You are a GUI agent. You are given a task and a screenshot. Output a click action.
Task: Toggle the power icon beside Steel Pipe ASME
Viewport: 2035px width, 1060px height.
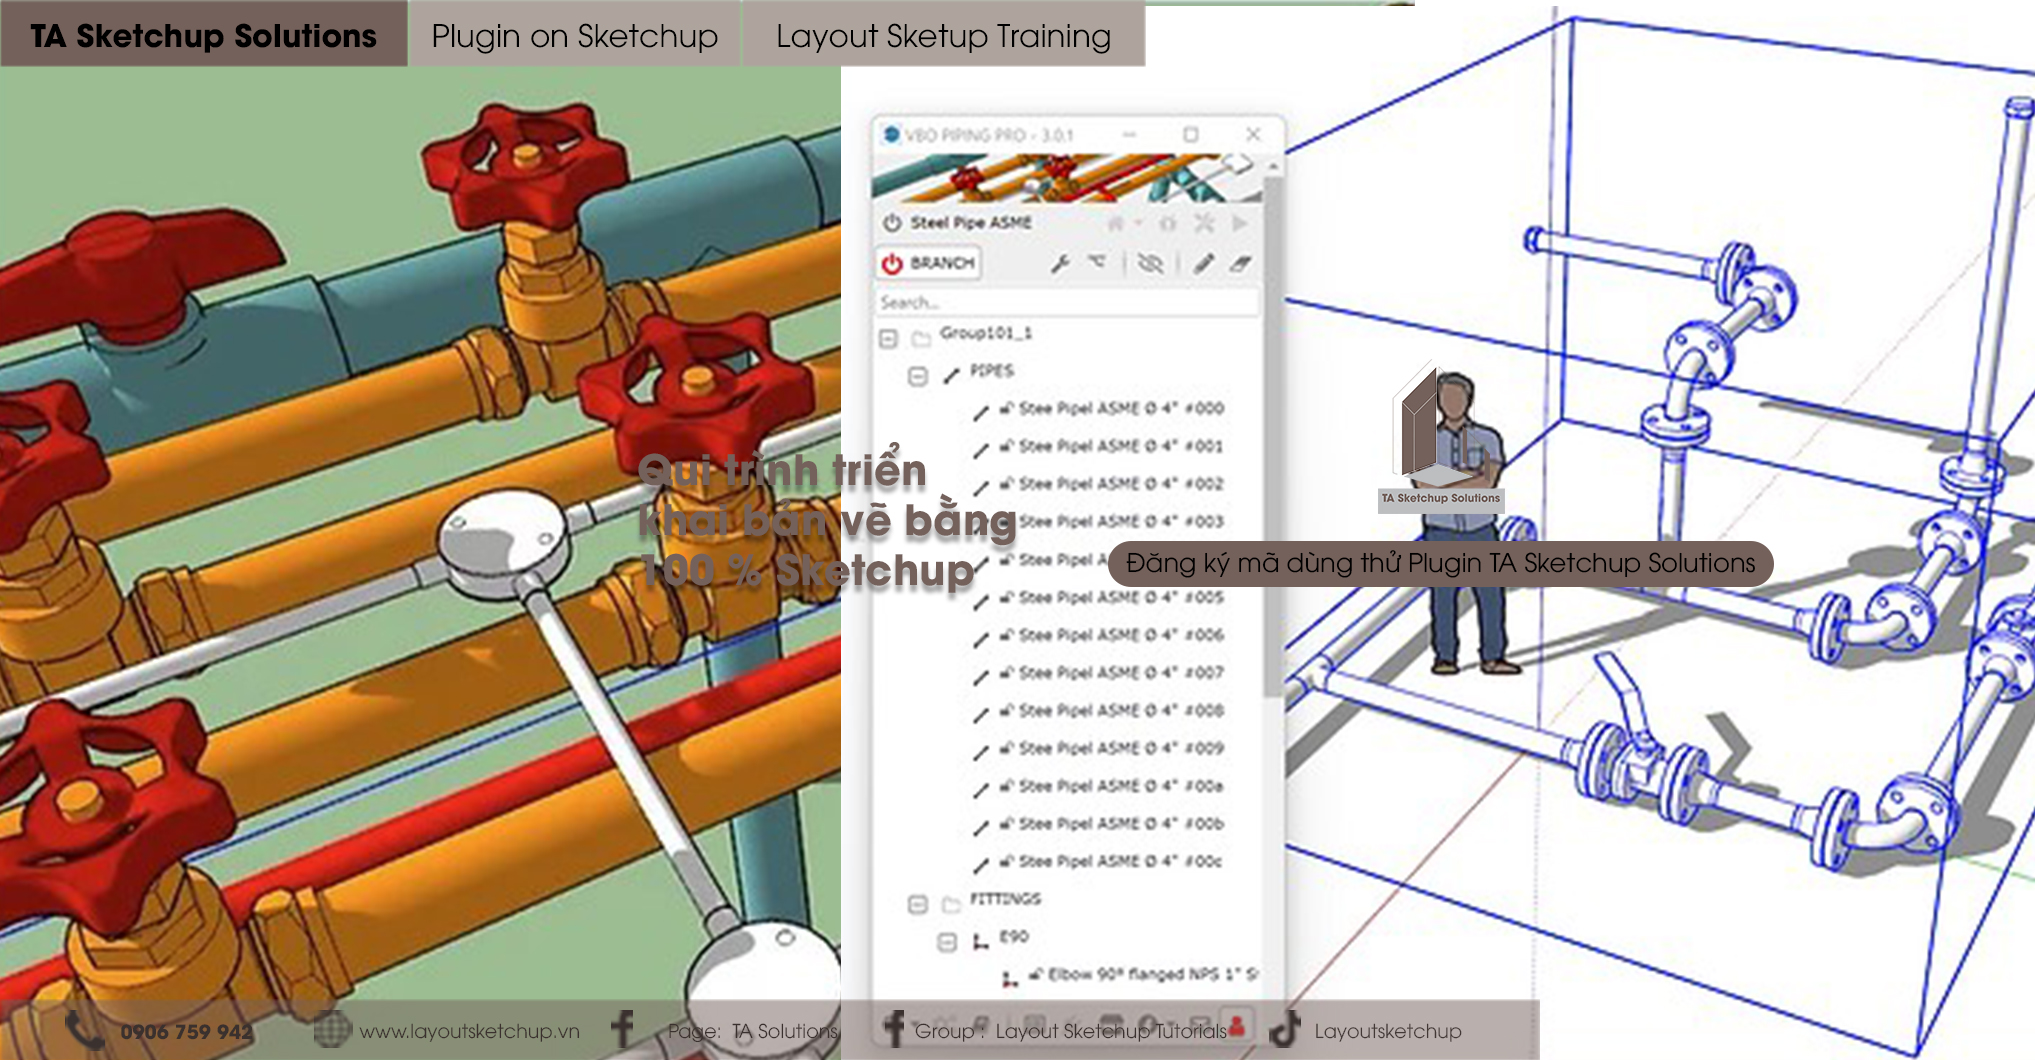coord(892,222)
